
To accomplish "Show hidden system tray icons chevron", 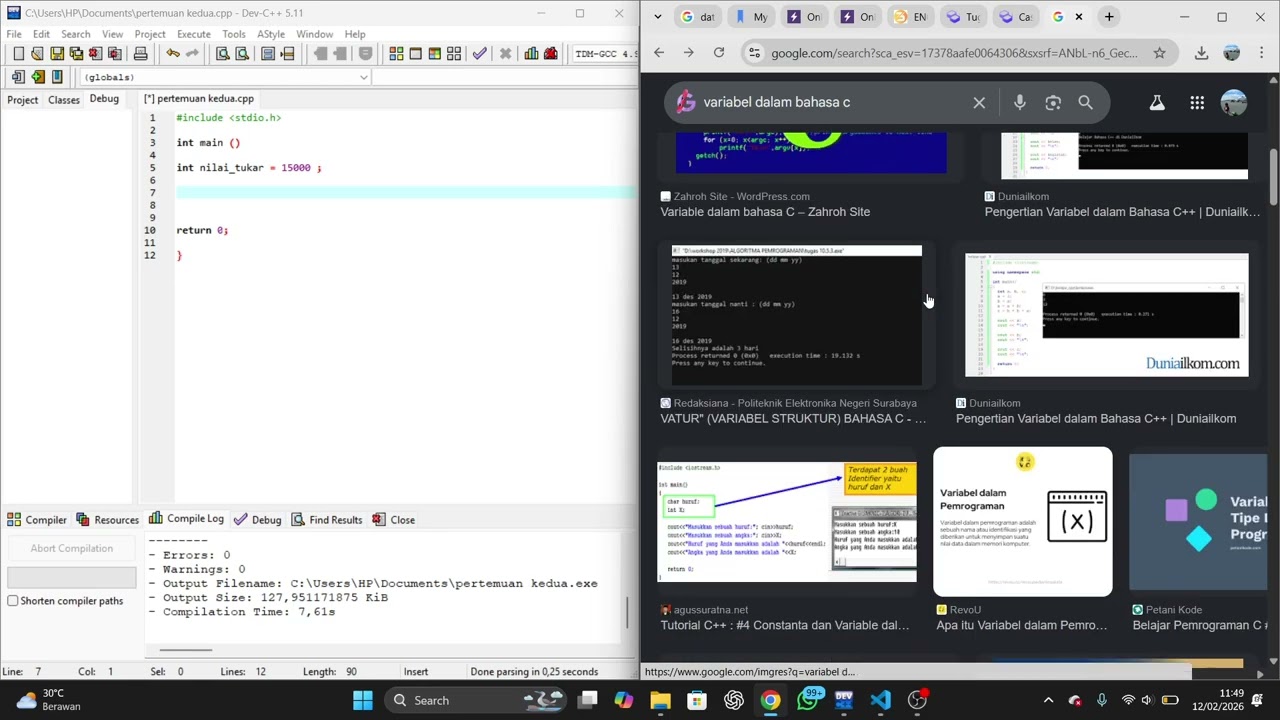I will (1048, 700).
